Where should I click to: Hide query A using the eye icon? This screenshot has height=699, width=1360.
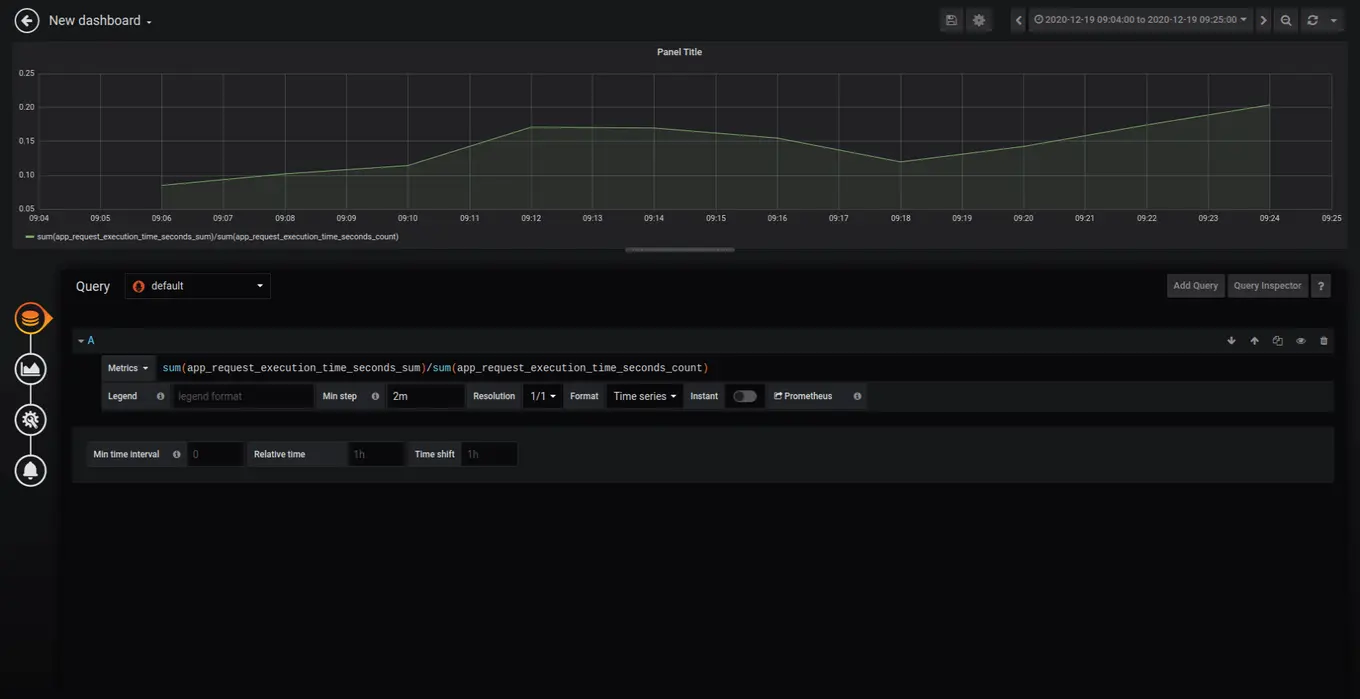pyautogui.click(x=1300, y=341)
